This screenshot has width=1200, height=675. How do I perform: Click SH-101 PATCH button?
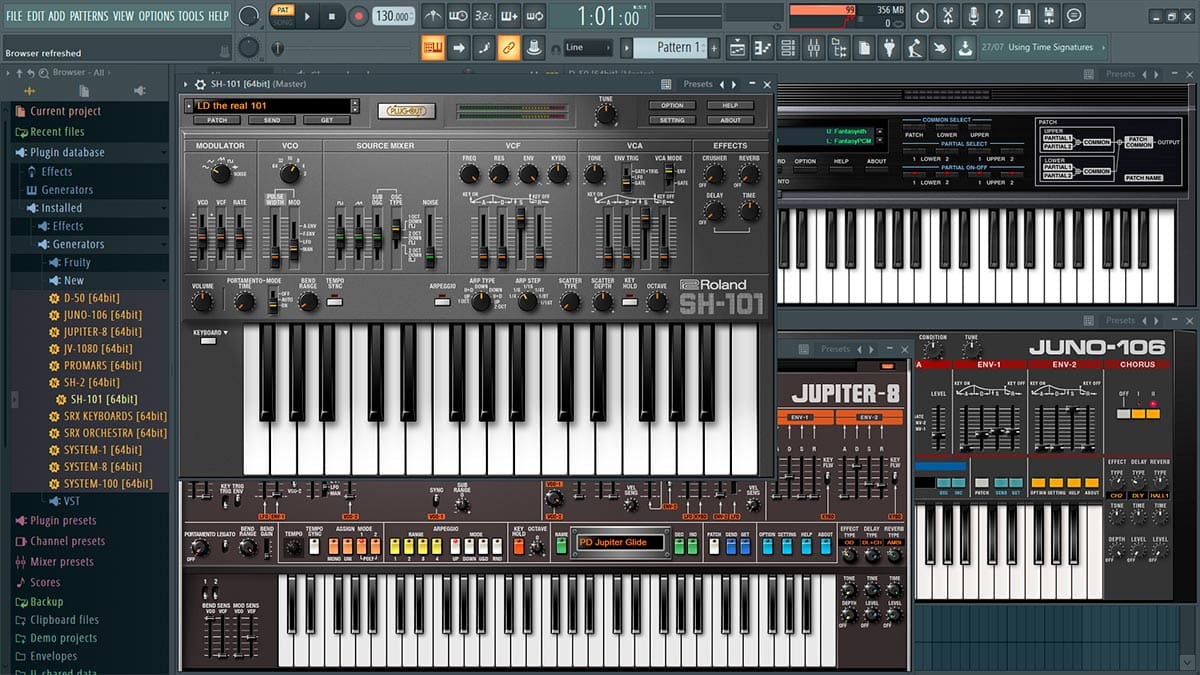(x=217, y=120)
